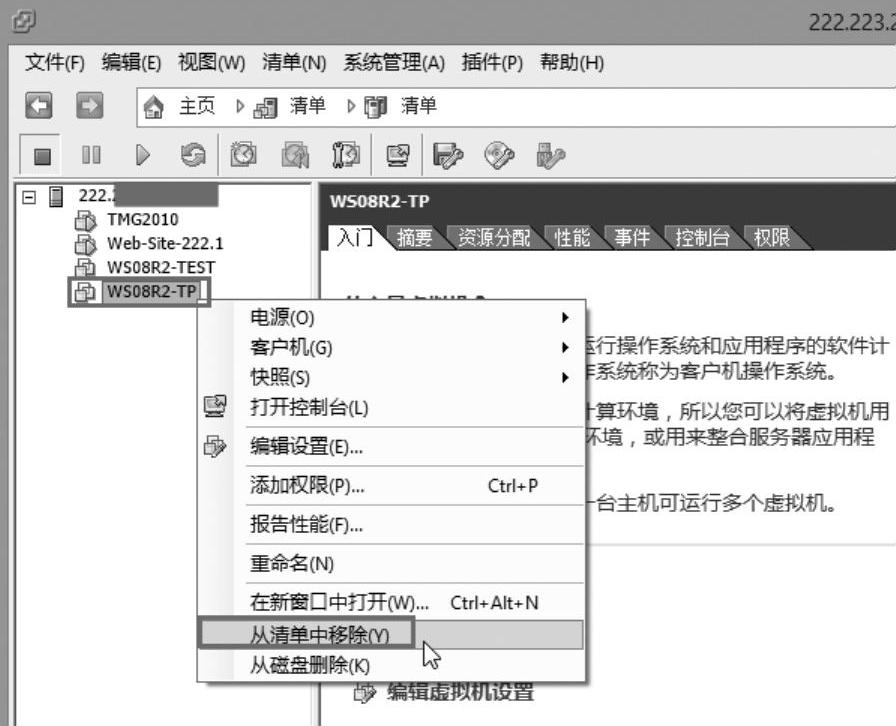Click the host server icon in tree
The height and width of the screenshot is (726, 896).
[56, 196]
